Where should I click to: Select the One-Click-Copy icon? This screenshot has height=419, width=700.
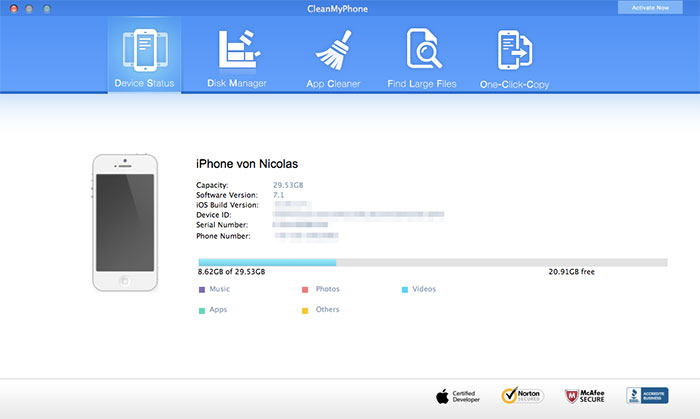coord(515,50)
